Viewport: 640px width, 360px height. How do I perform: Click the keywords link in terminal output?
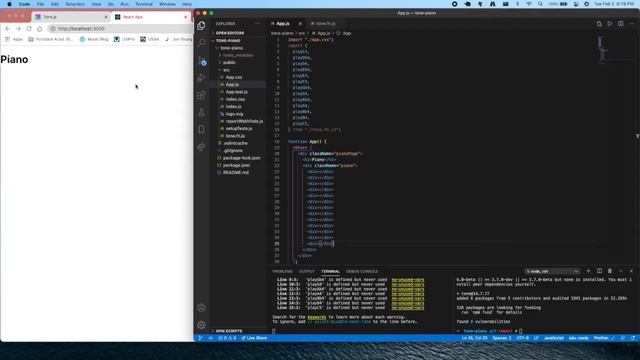317,317
